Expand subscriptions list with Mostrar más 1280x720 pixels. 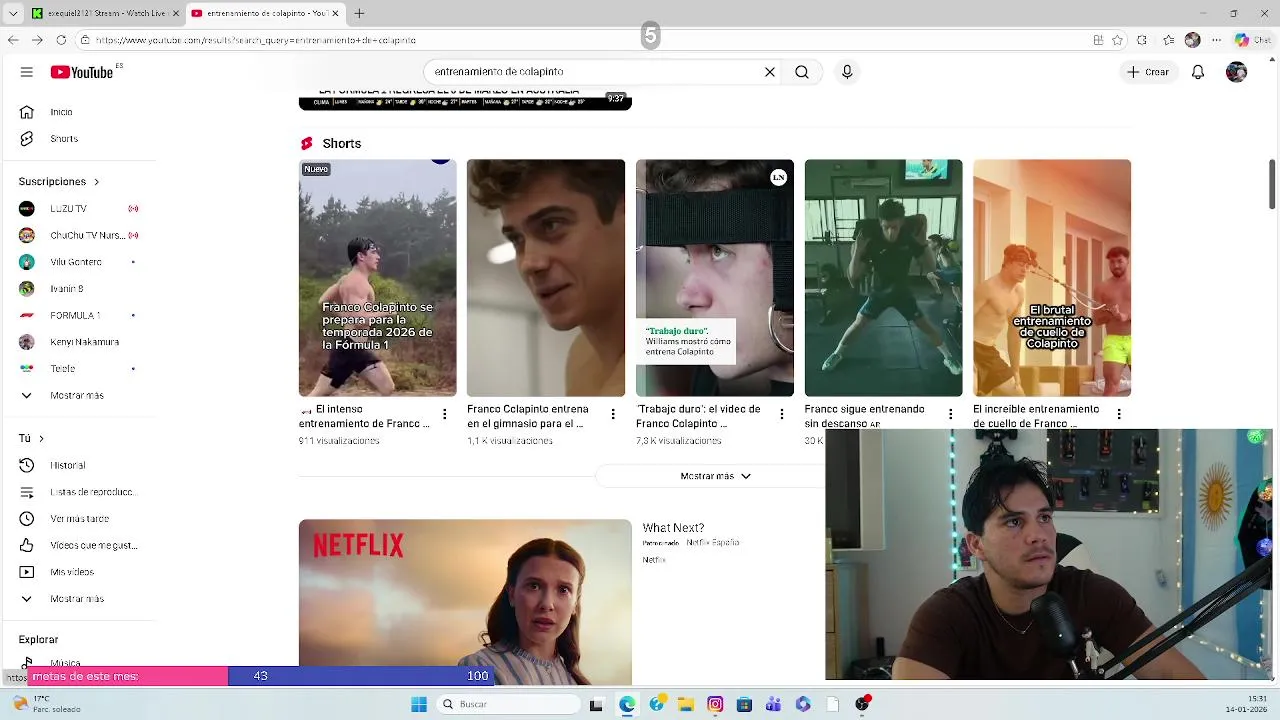point(79,396)
